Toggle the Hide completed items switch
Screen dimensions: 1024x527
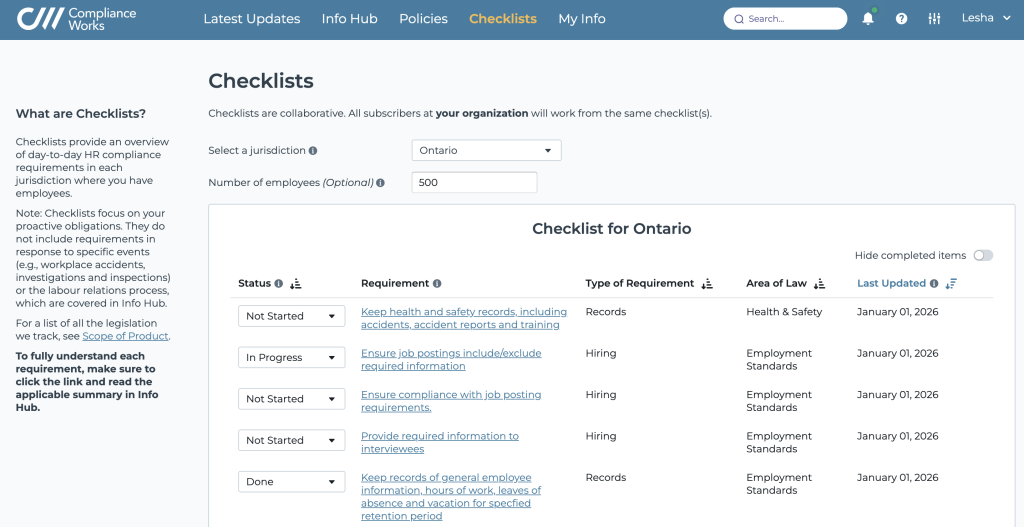click(x=983, y=256)
